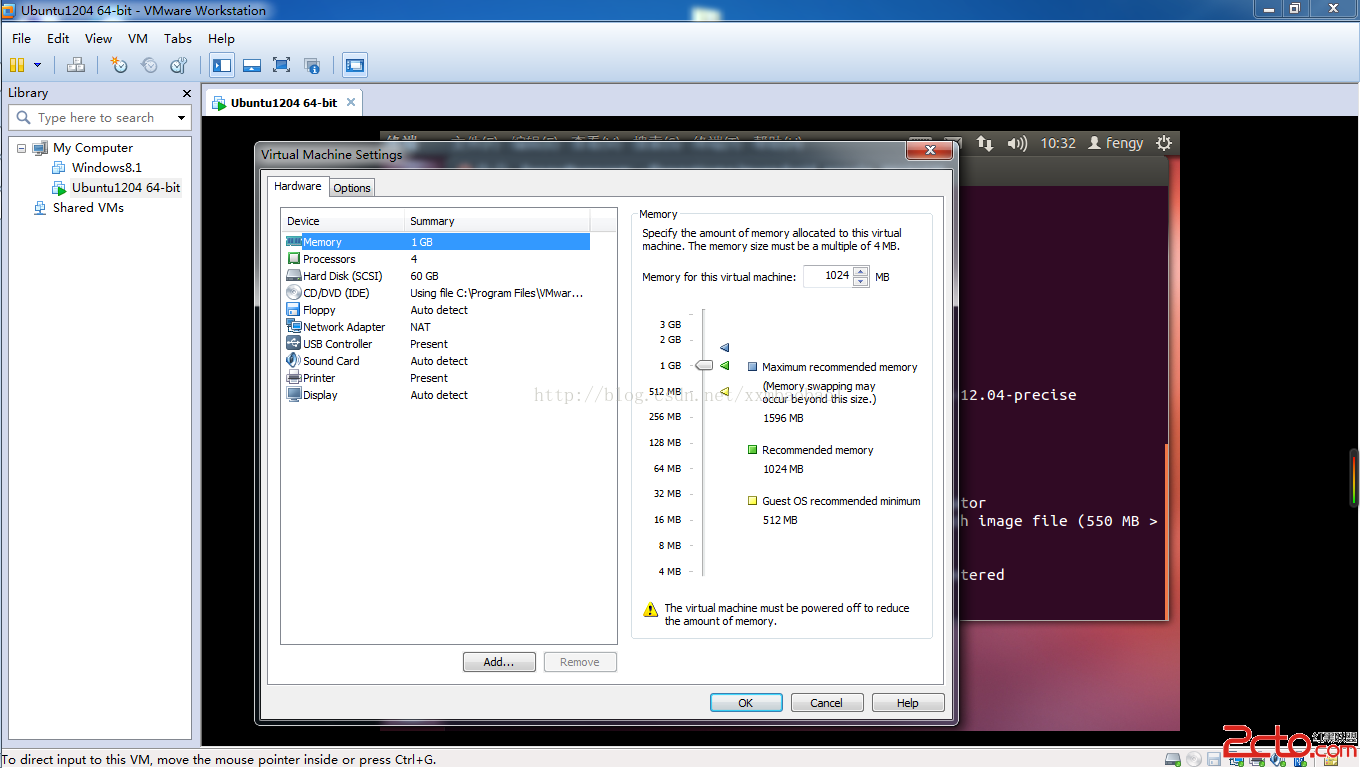Open the Snapshot Manager toolbar icon
The width and height of the screenshot is (1360, 768).
(179, 65)
